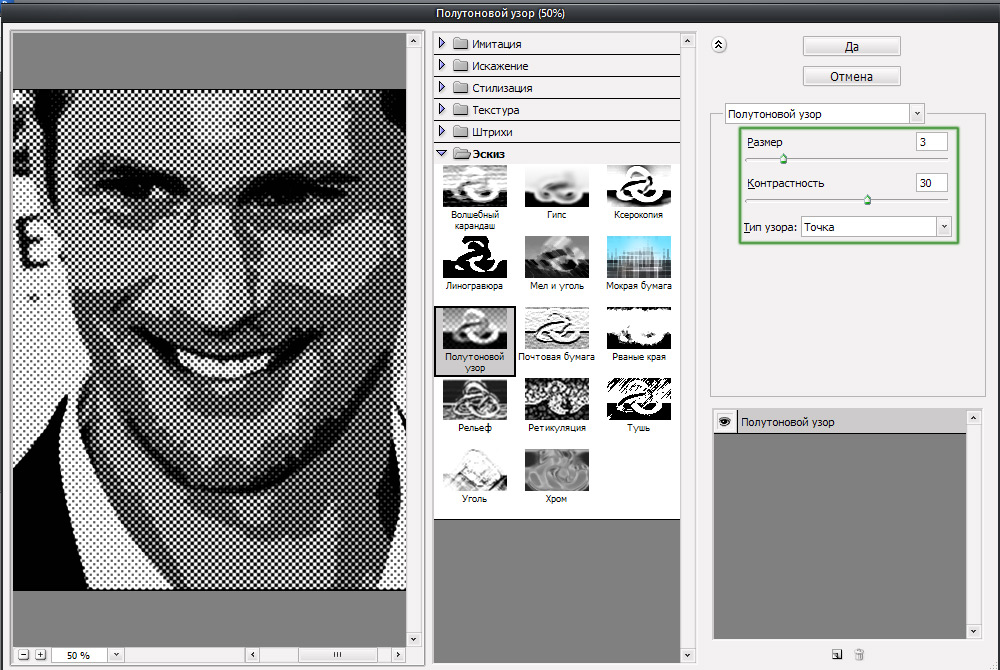Screen dimensions: 1000x670
Task: Click the zoom in plus button
Action: point(40,655)
